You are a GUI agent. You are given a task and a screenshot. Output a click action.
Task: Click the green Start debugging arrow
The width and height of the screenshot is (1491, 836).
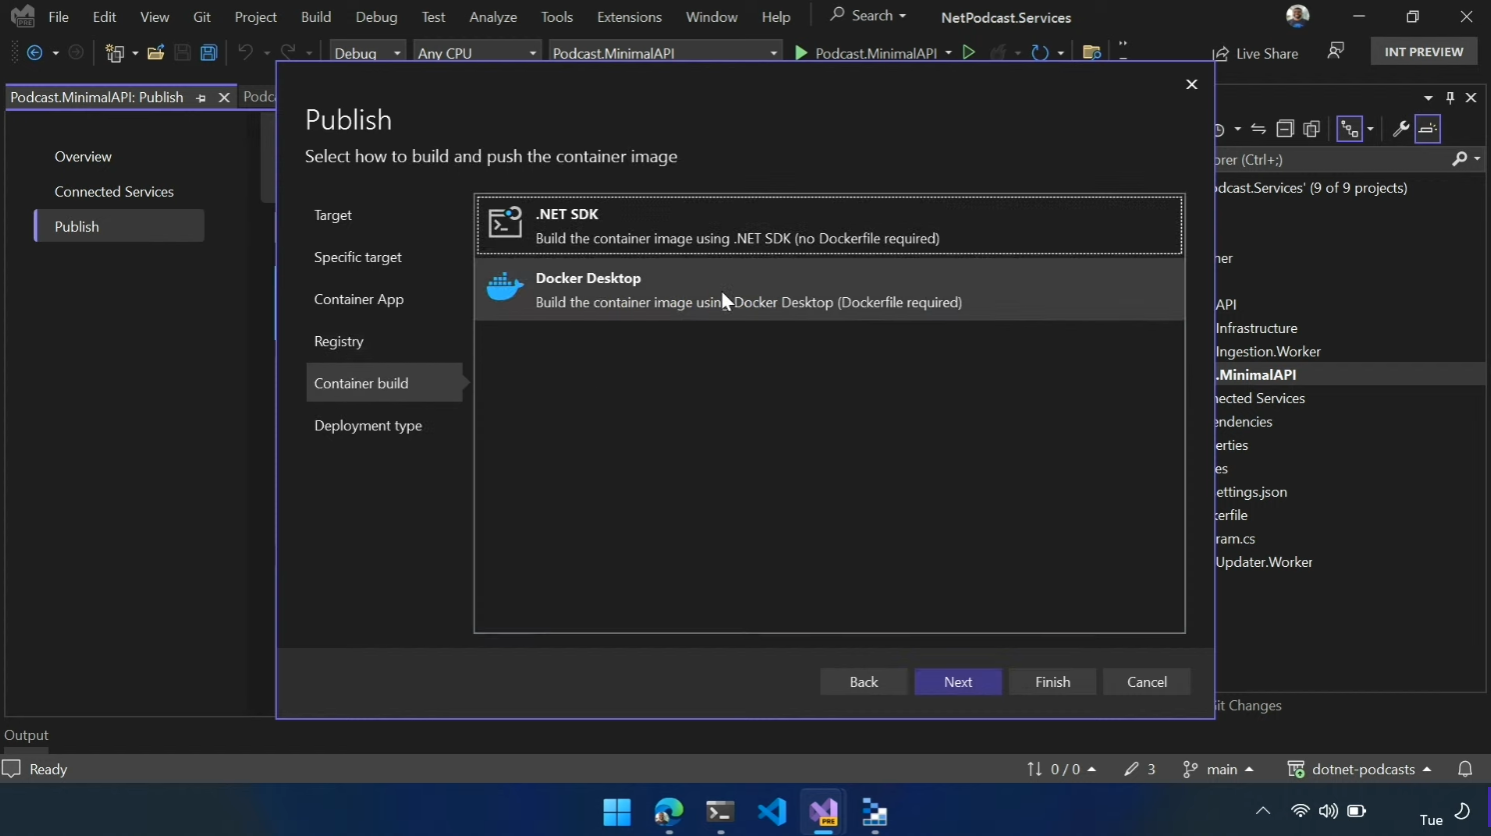point(801,53)
